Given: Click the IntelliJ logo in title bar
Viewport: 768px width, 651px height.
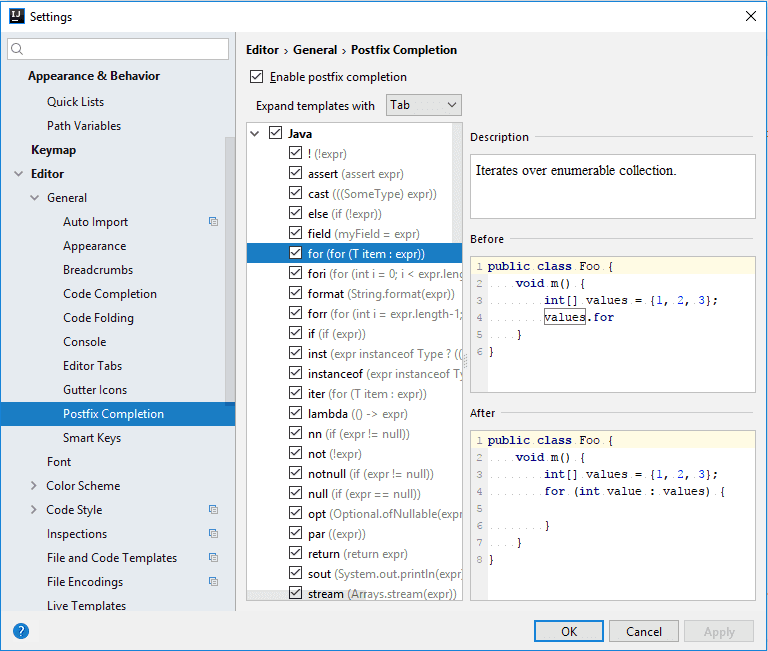Looking at the screenshot, I should point(16,16).
